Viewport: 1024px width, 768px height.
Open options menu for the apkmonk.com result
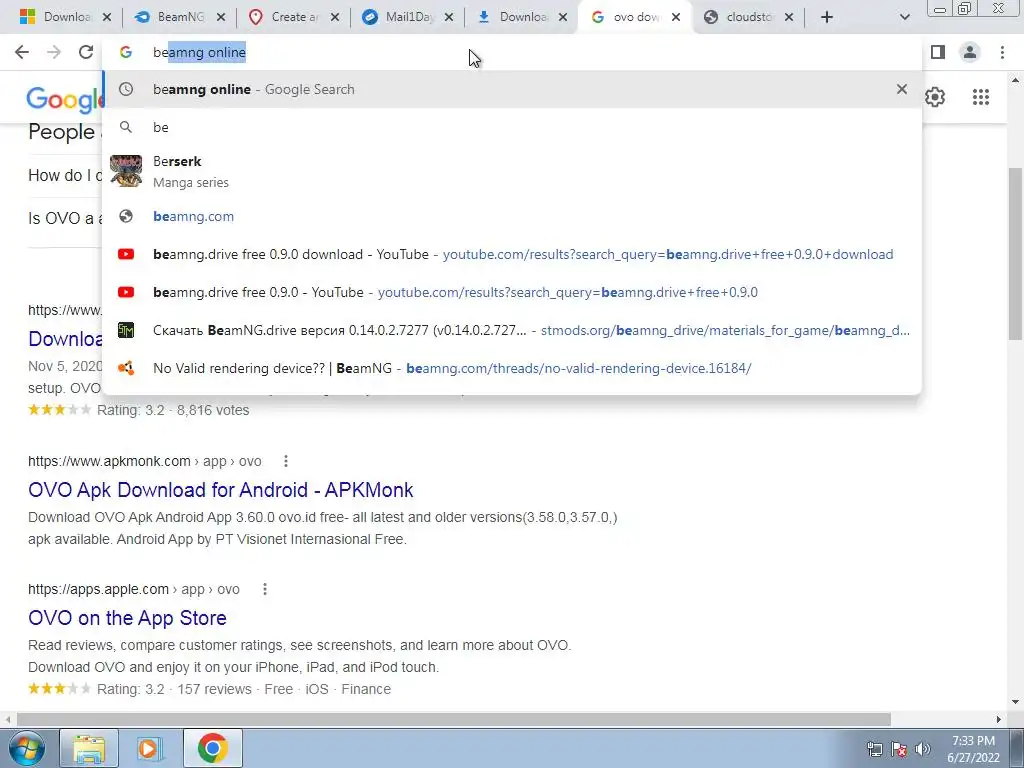pyautogui.click(x=285, y=461)
